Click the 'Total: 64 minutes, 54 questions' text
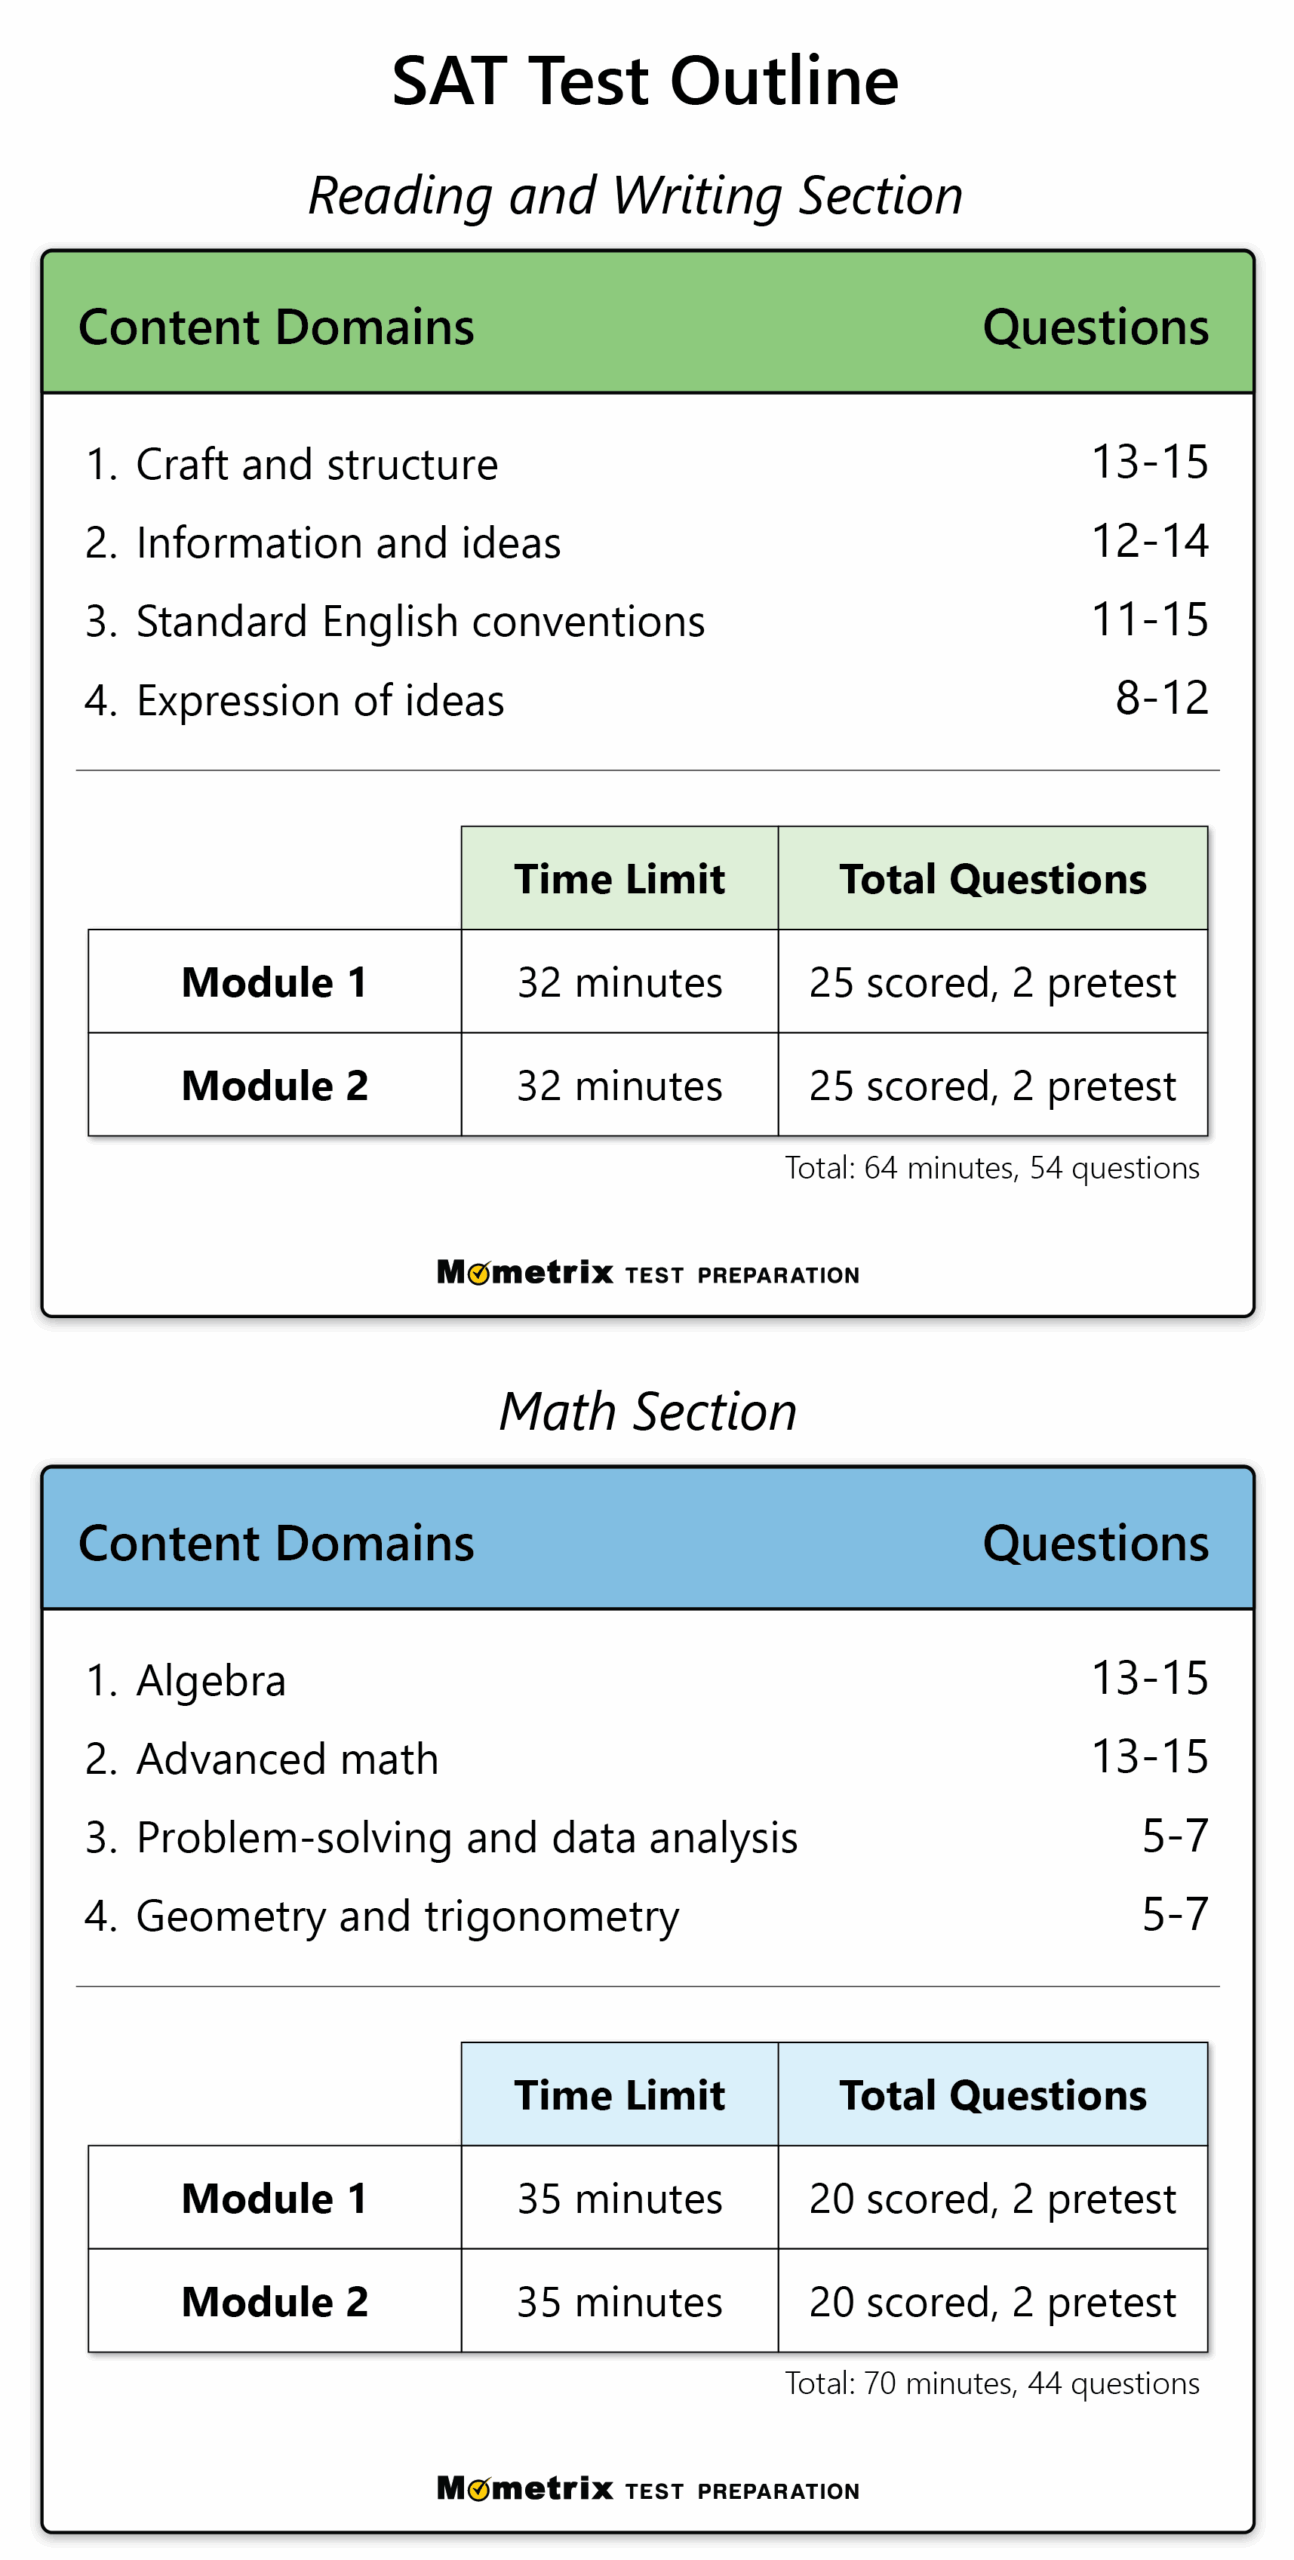This screenshot has height=2560, width=1294. point(991,1168)
